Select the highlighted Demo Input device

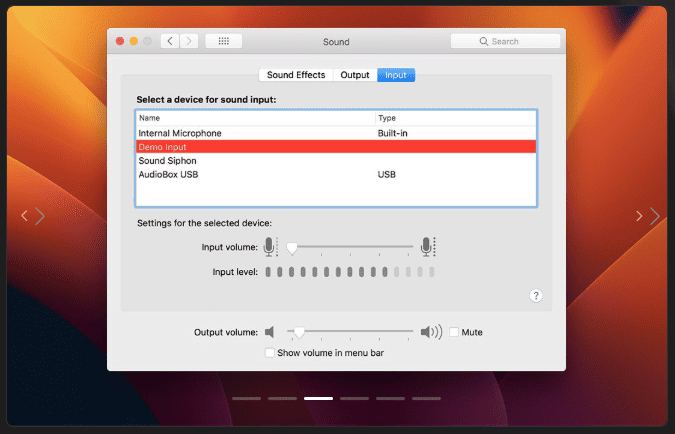336,147
